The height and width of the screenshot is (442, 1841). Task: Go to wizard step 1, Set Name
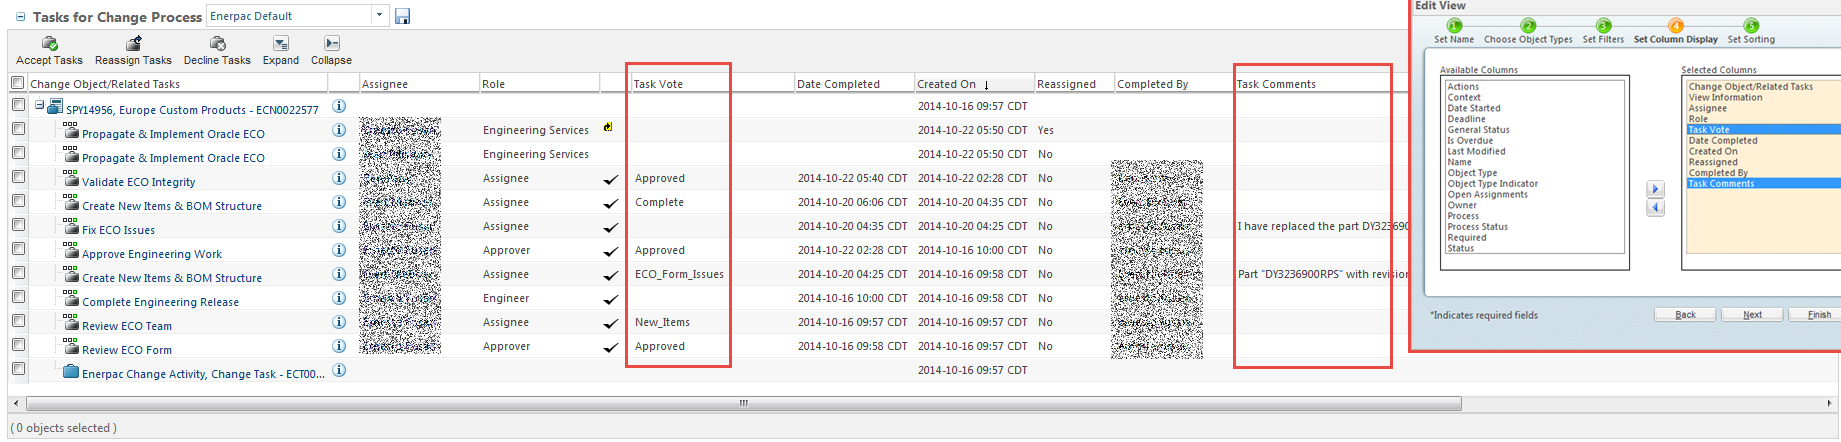coord(1454,26)
